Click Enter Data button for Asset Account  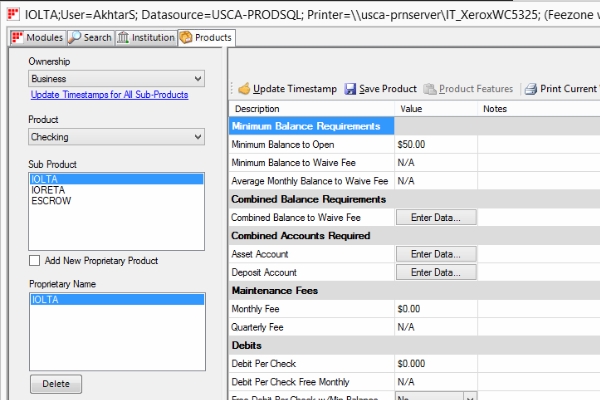[436, 254]
